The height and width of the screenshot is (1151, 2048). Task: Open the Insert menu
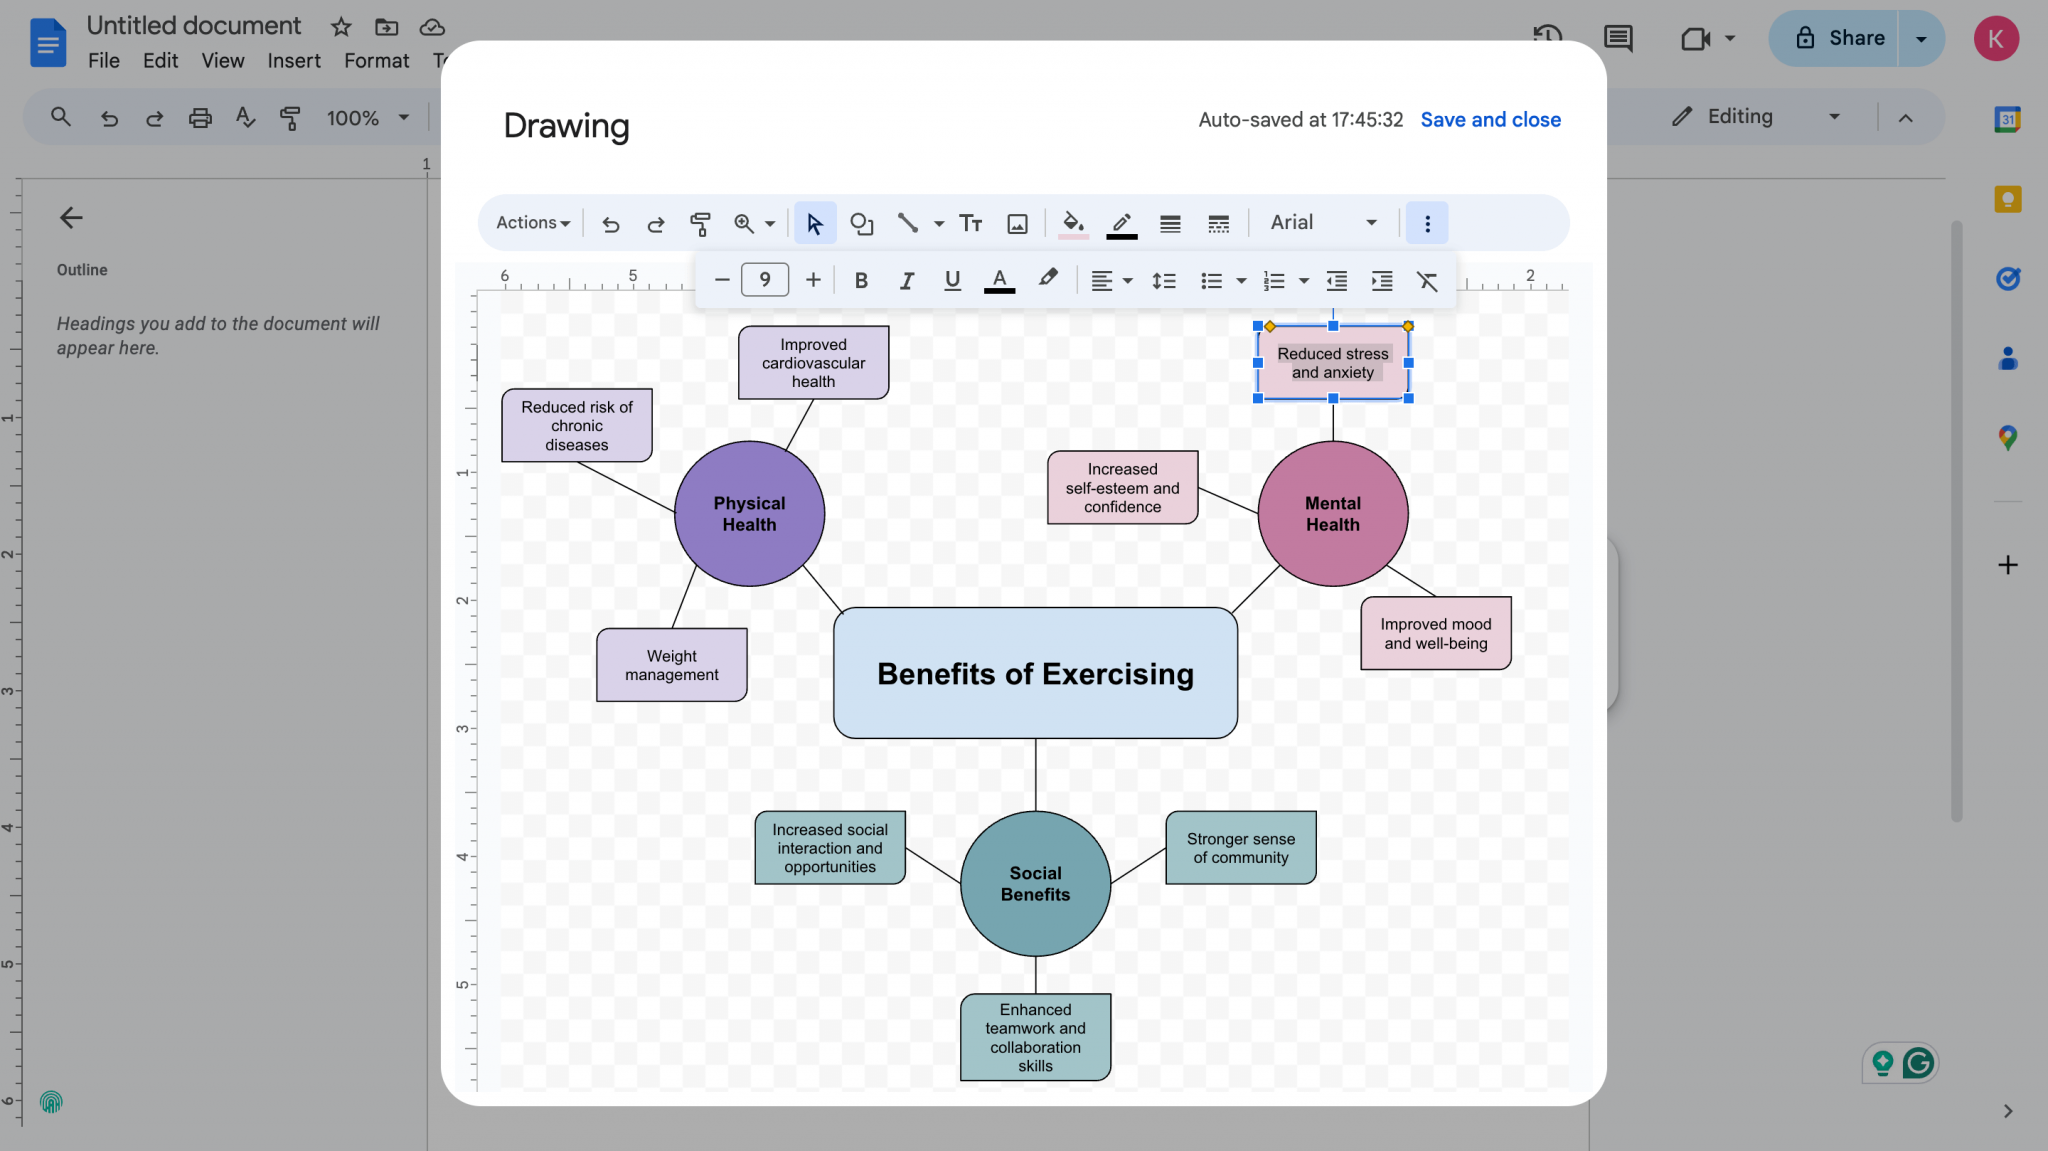pos(293,60)
